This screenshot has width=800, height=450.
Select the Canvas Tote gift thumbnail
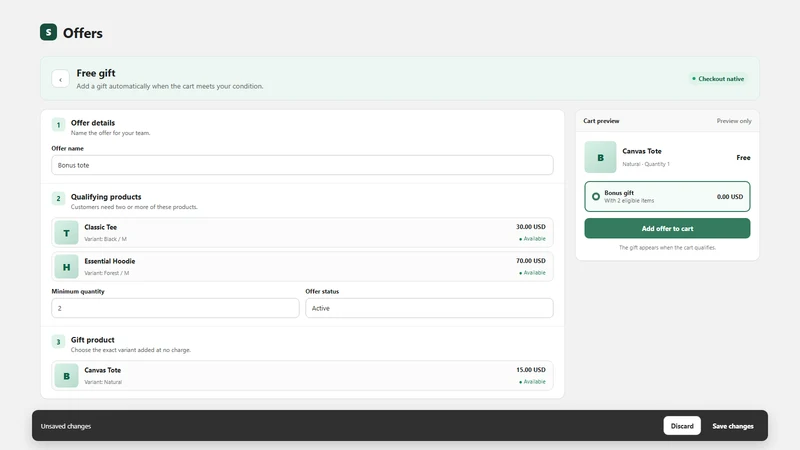click(66, 376)
